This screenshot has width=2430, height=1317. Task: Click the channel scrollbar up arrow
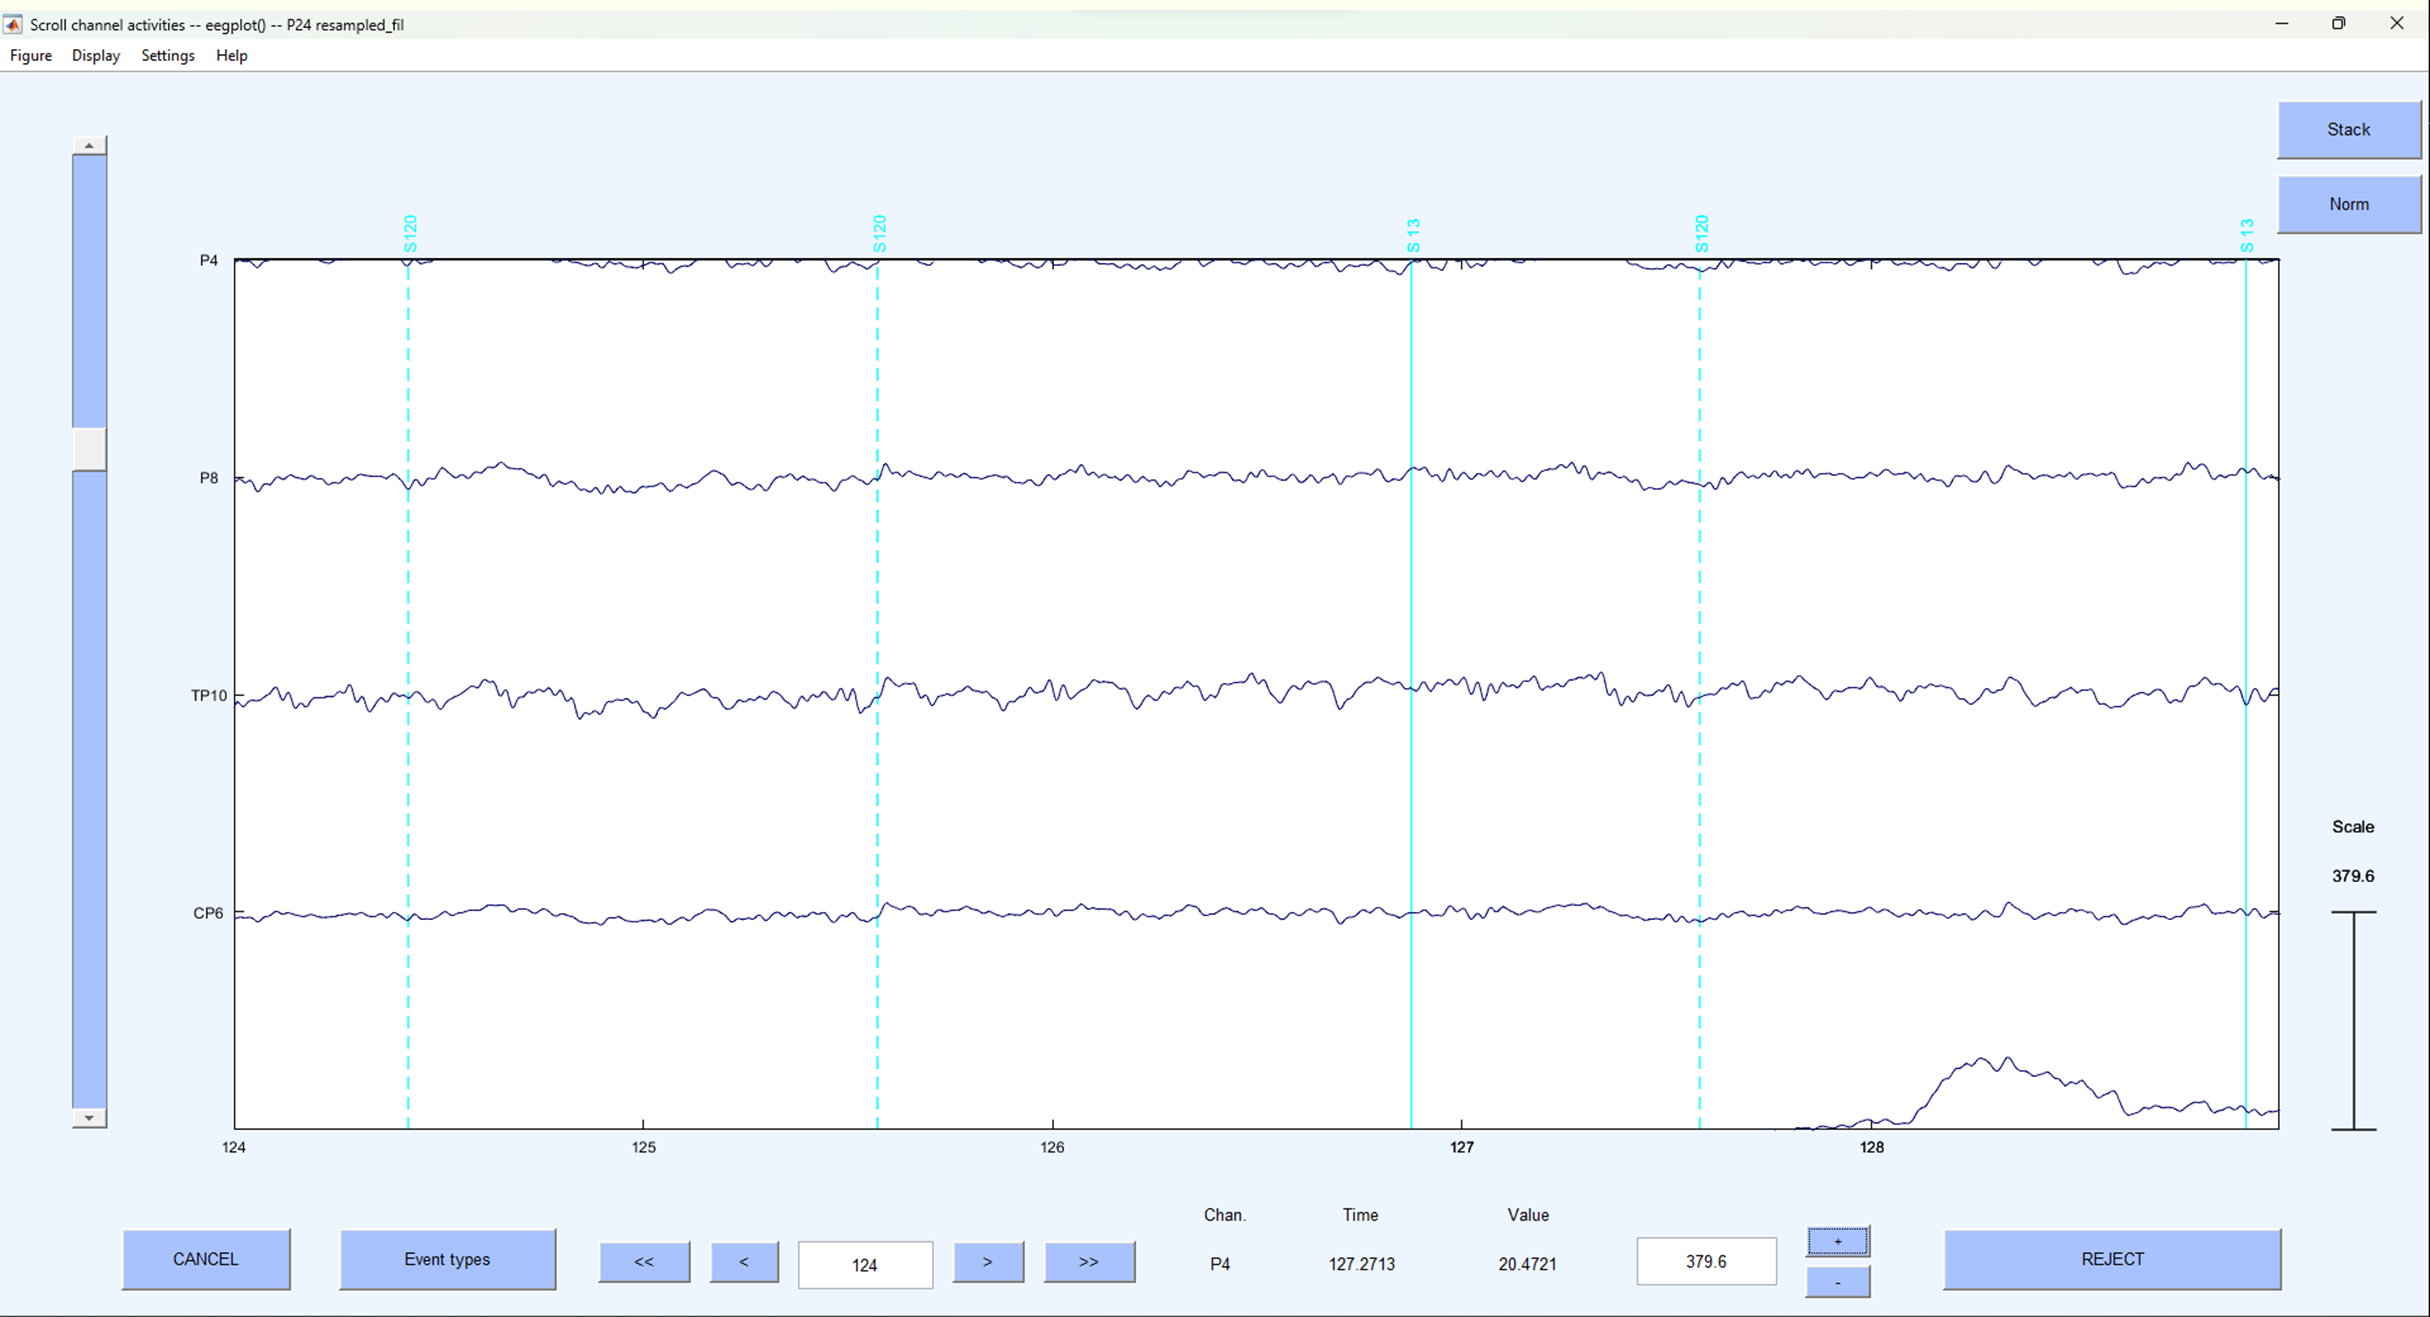pos(89,143)
